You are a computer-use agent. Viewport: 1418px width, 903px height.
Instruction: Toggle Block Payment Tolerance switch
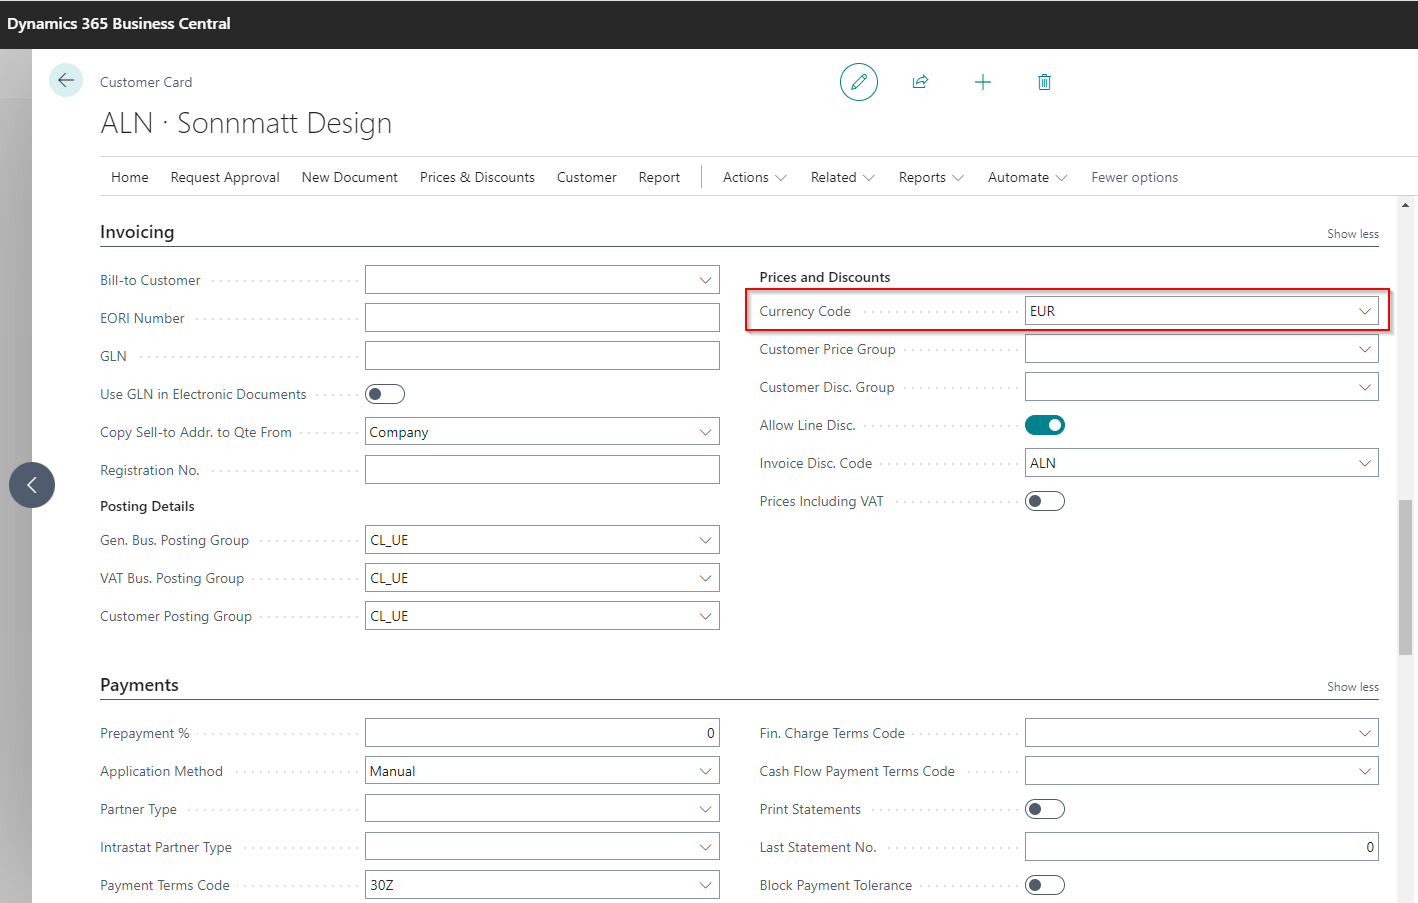pos(1045,885)
